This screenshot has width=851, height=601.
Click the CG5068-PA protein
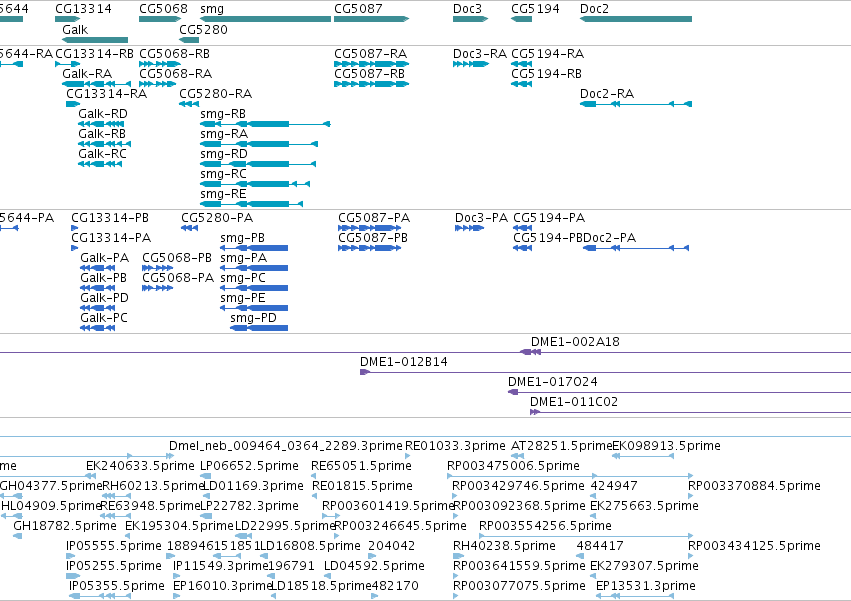click(x=157, y=288)
